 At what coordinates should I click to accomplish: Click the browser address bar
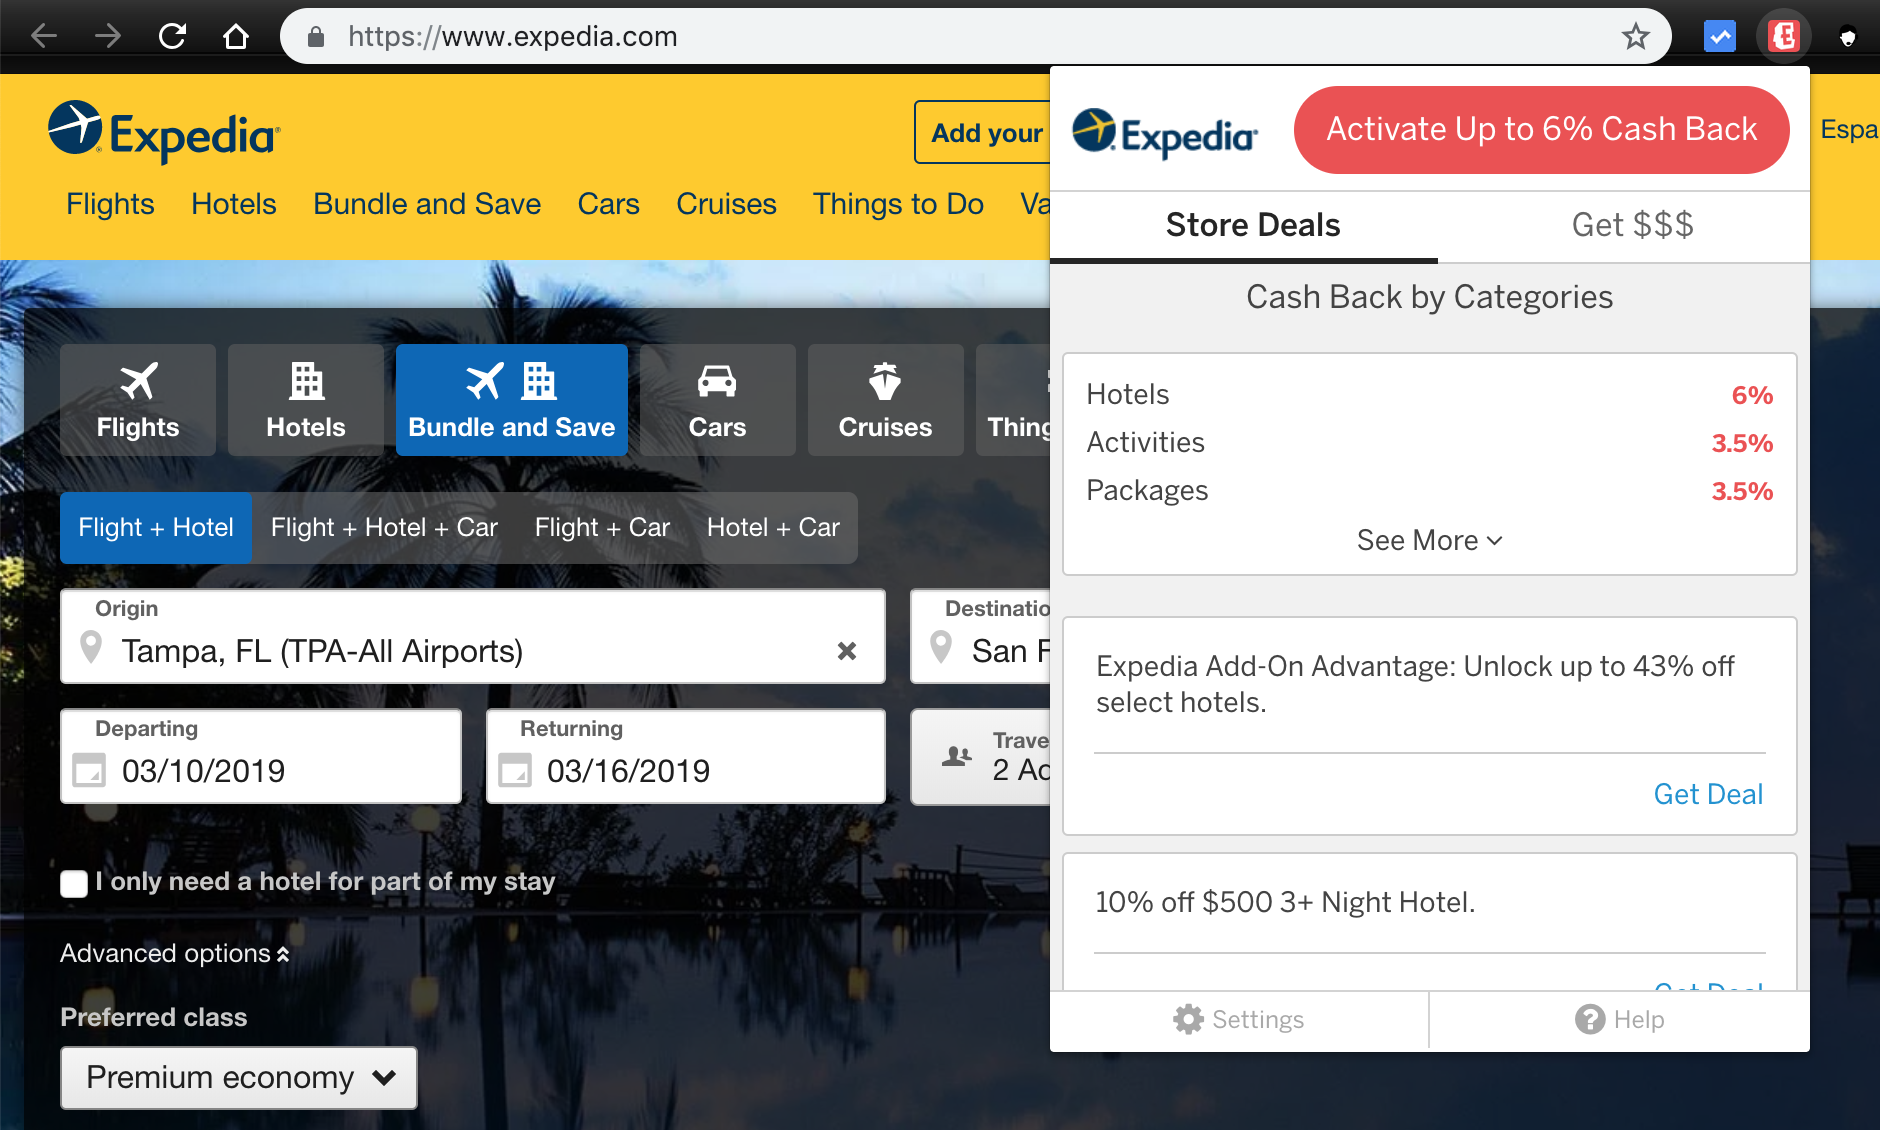click(975, 37)
